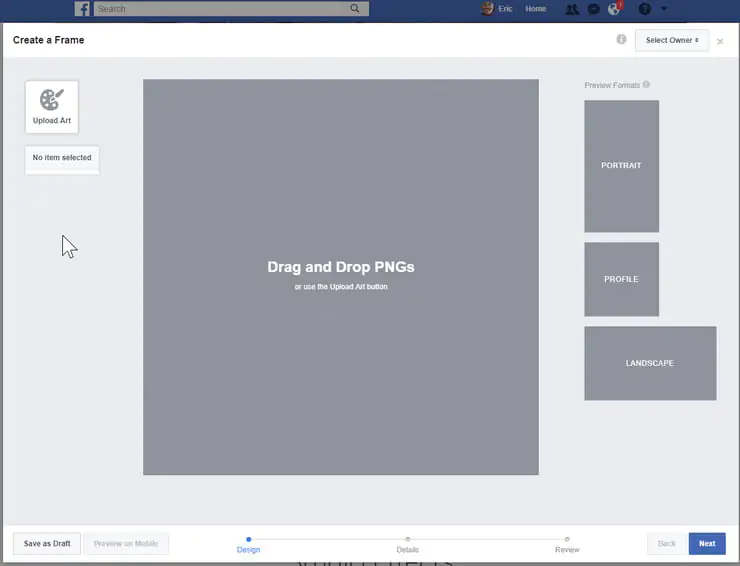The height and width of the screenshot is (566, 740).
Task: Click the info icon beside Select Owner
Action: pyautogui.click(x=621, y=40)
